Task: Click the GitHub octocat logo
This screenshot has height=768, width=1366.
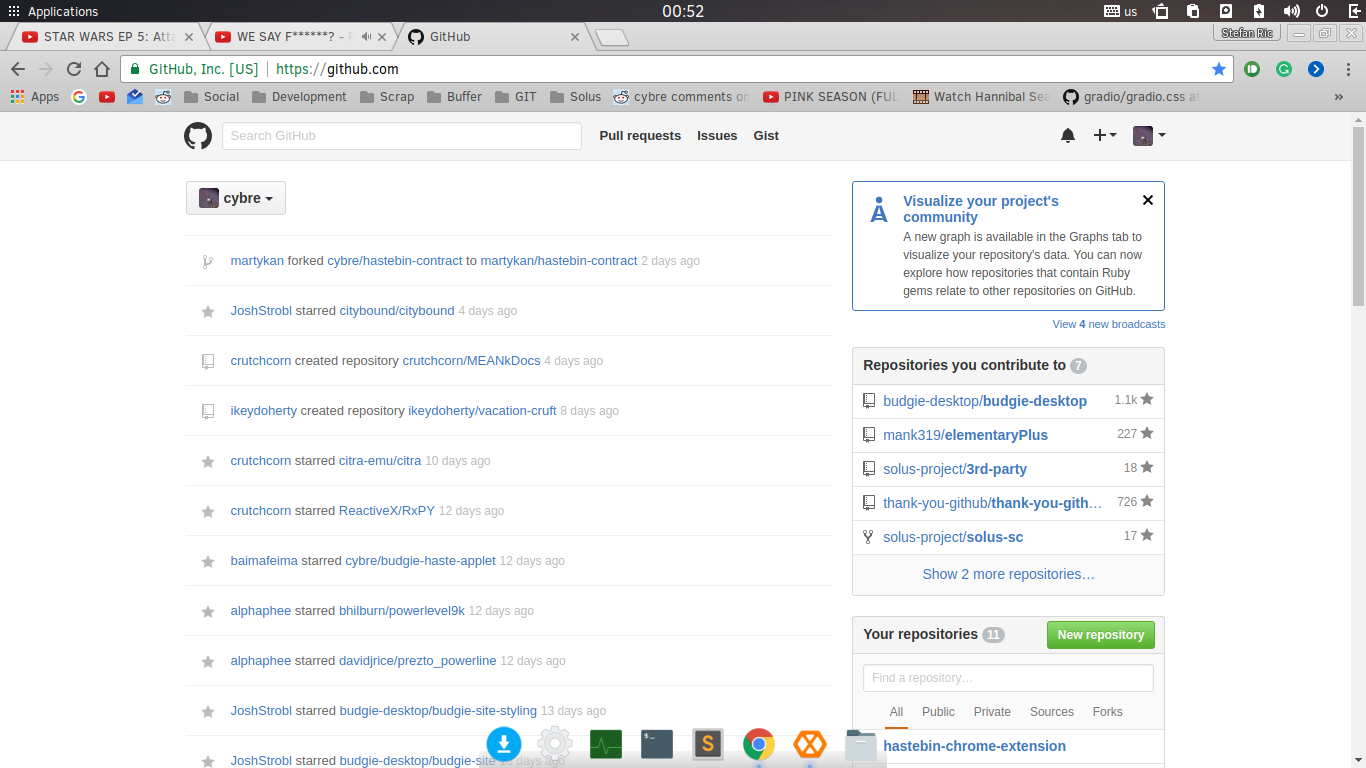Action: (x=198, y=136)
